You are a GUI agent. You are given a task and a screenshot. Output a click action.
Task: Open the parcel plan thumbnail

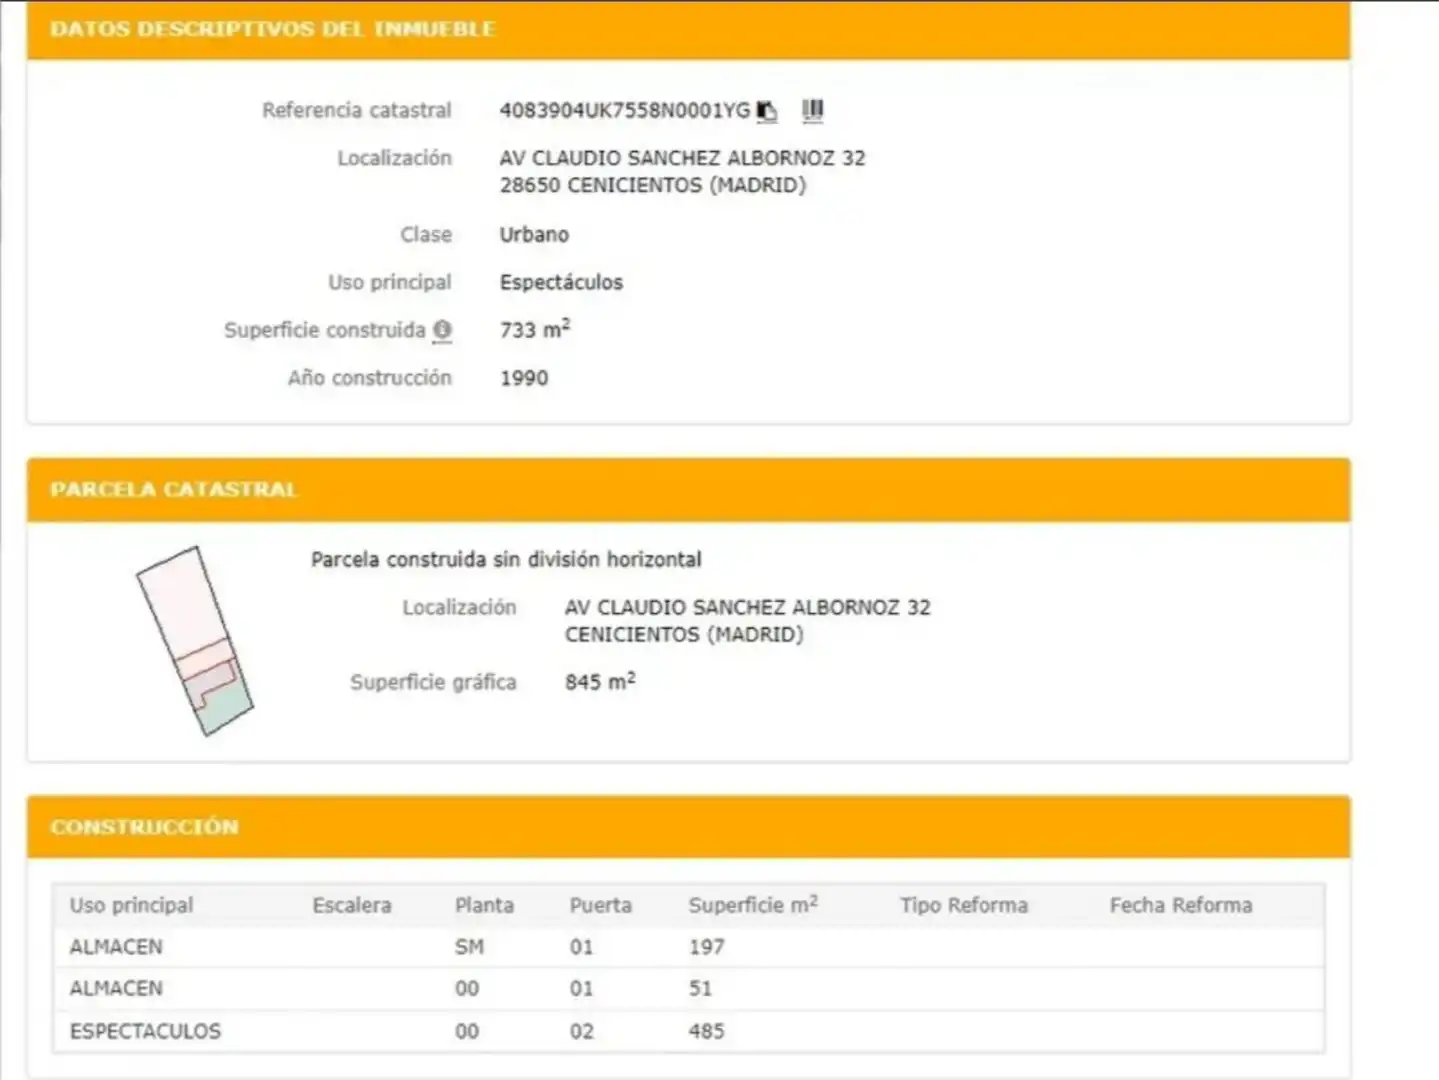pos(194,641)
